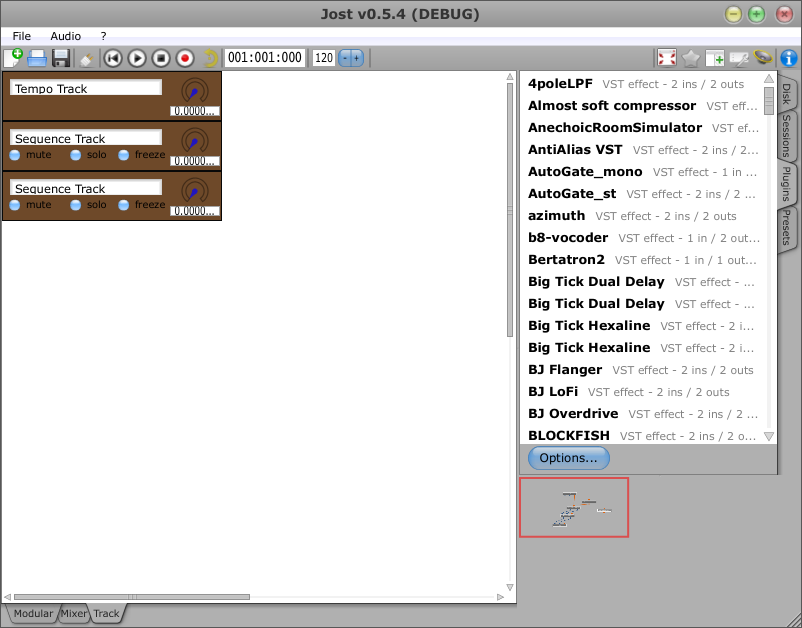
Task: Open audio settings via the speaker icon
Action: [763, 58]
